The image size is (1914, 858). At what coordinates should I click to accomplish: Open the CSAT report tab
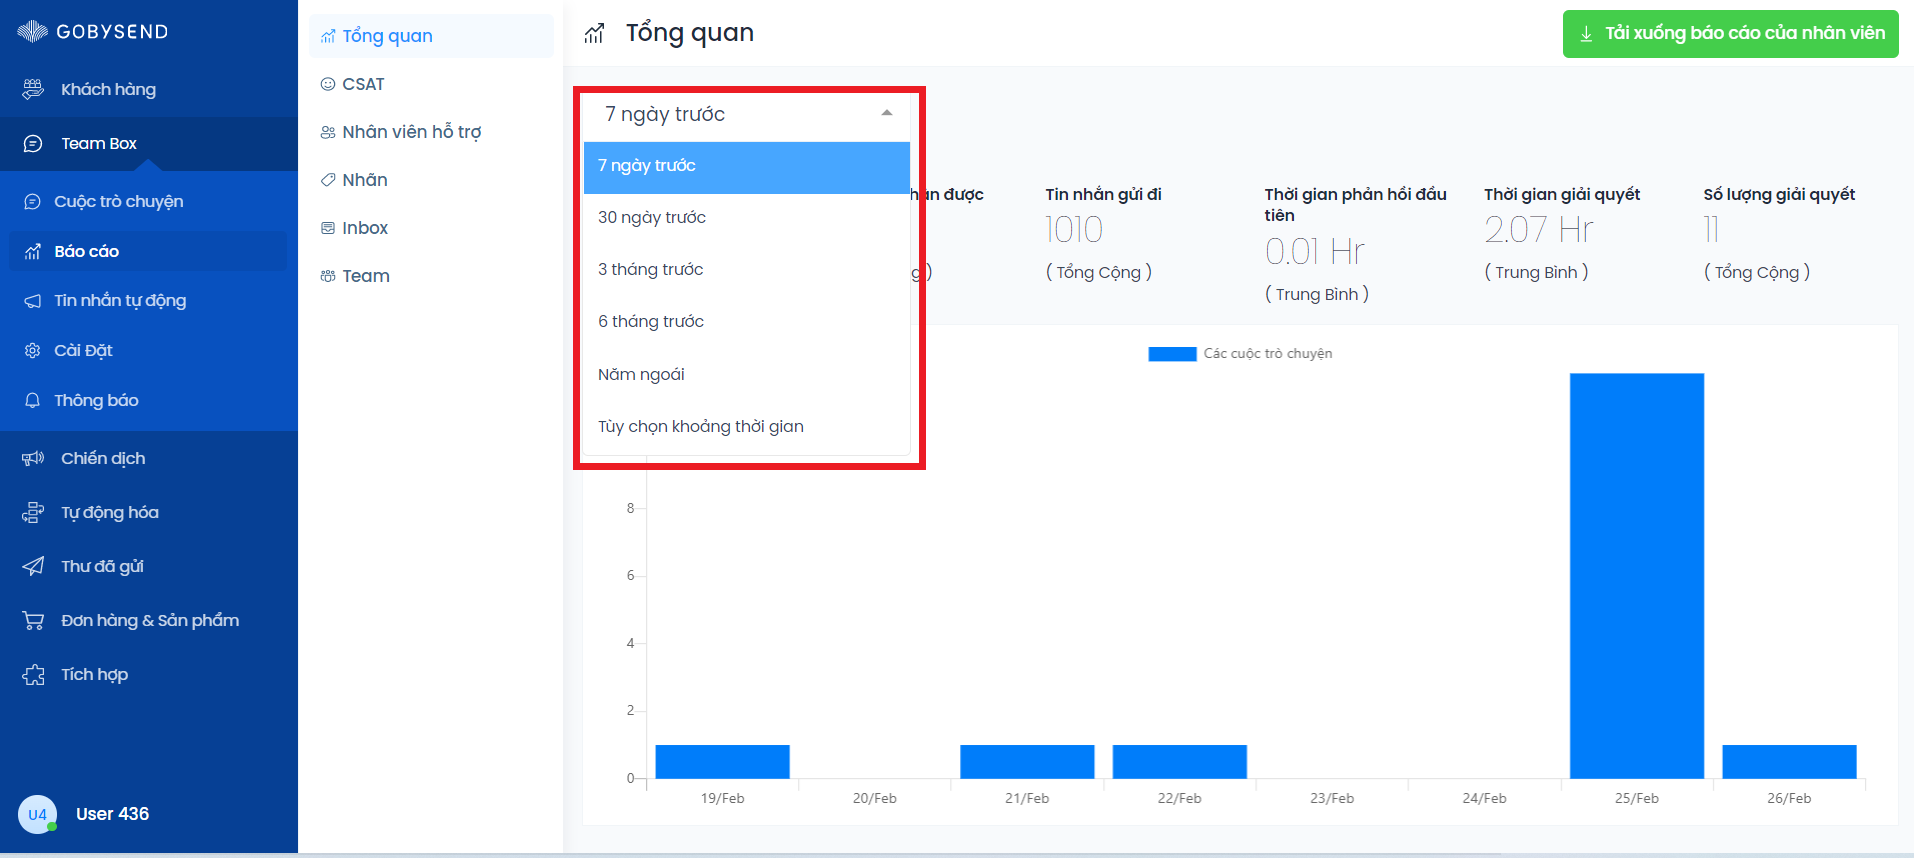click(363, 84)
